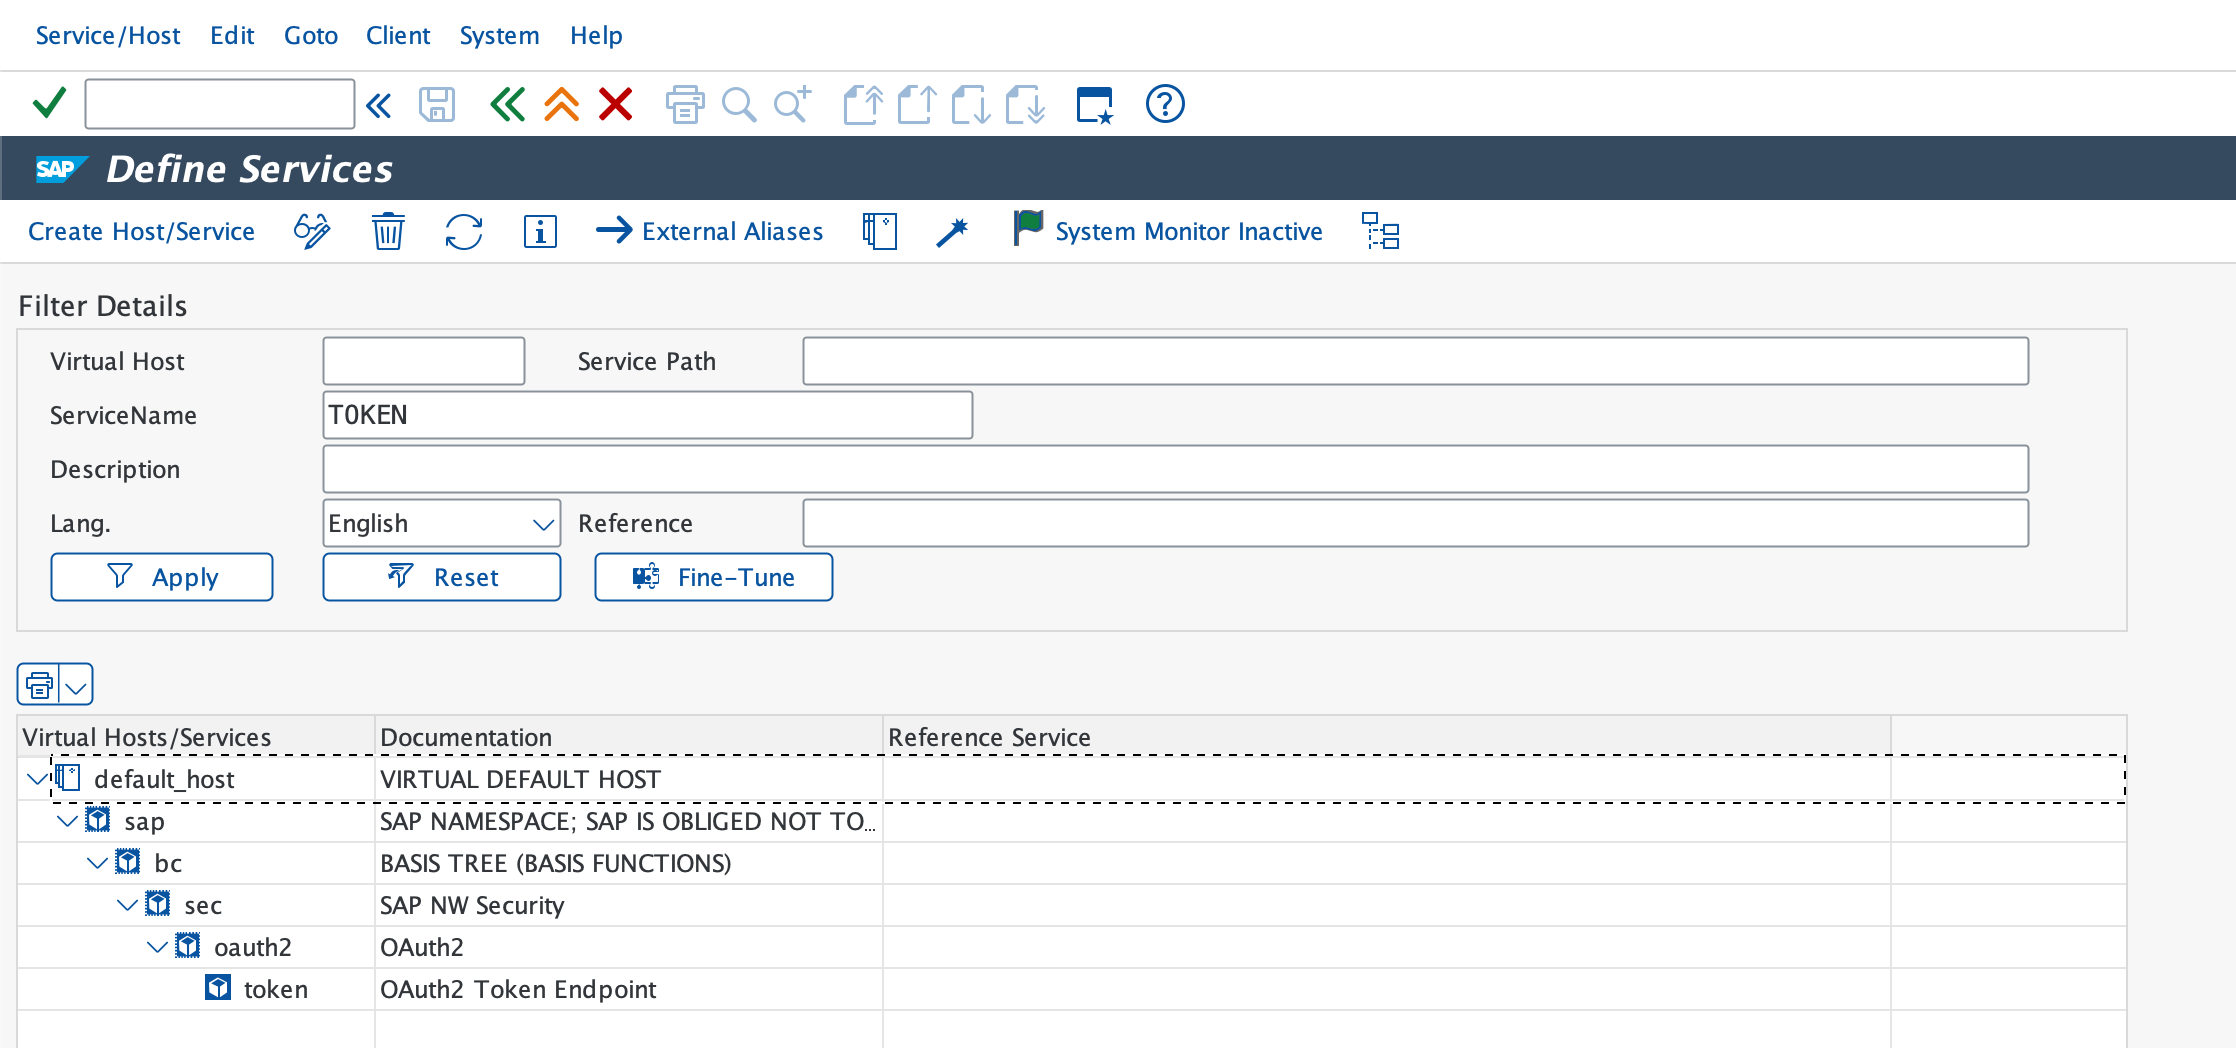Click the ServiceName field containing TOKEN
Image resolution: width=2236 pixels, height=1048 pixels.
[648, 414]
